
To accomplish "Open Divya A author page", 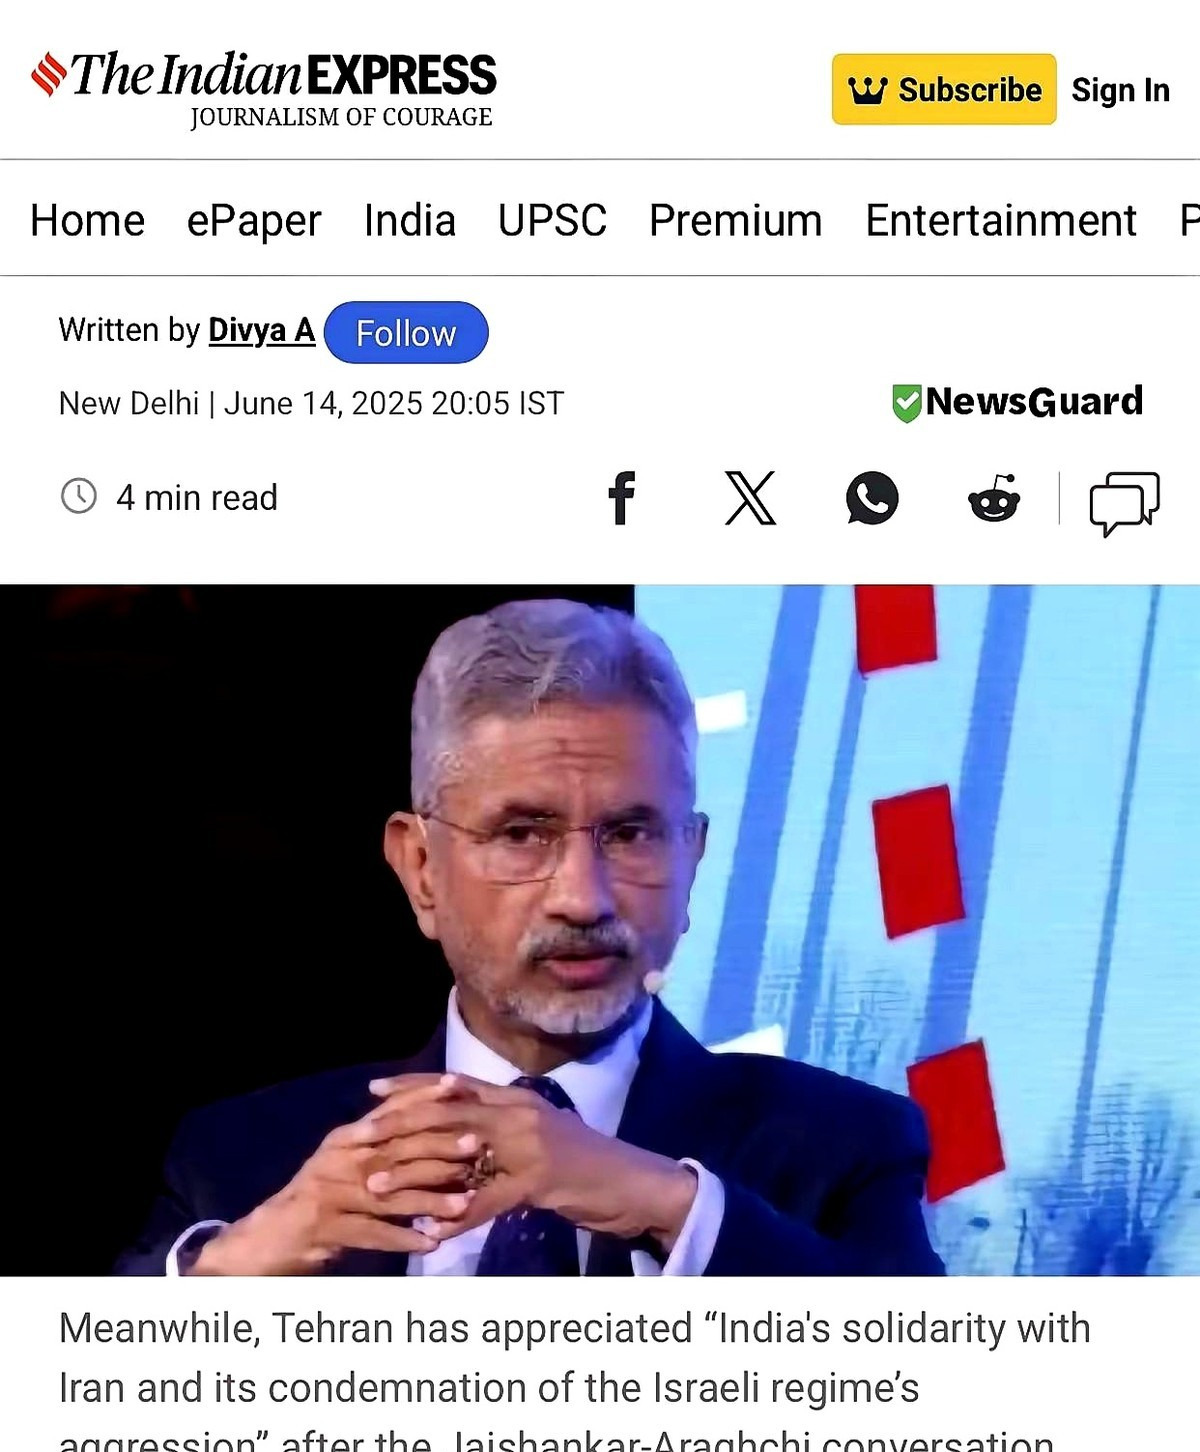I will (x=261, y=330).
